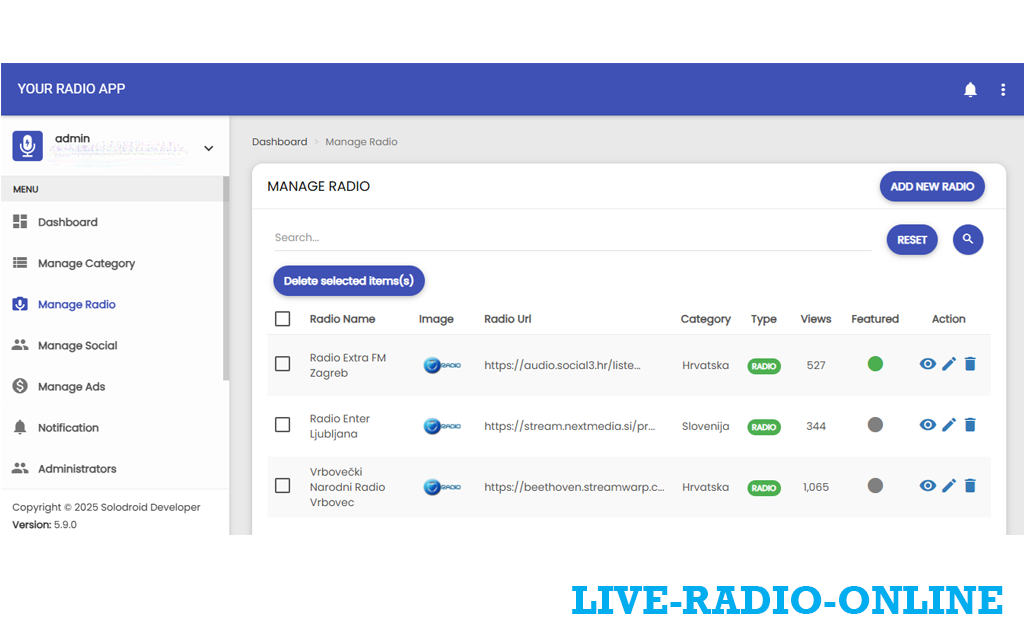
Task: Click the notification bell in the header
Action: pos(970,90)
